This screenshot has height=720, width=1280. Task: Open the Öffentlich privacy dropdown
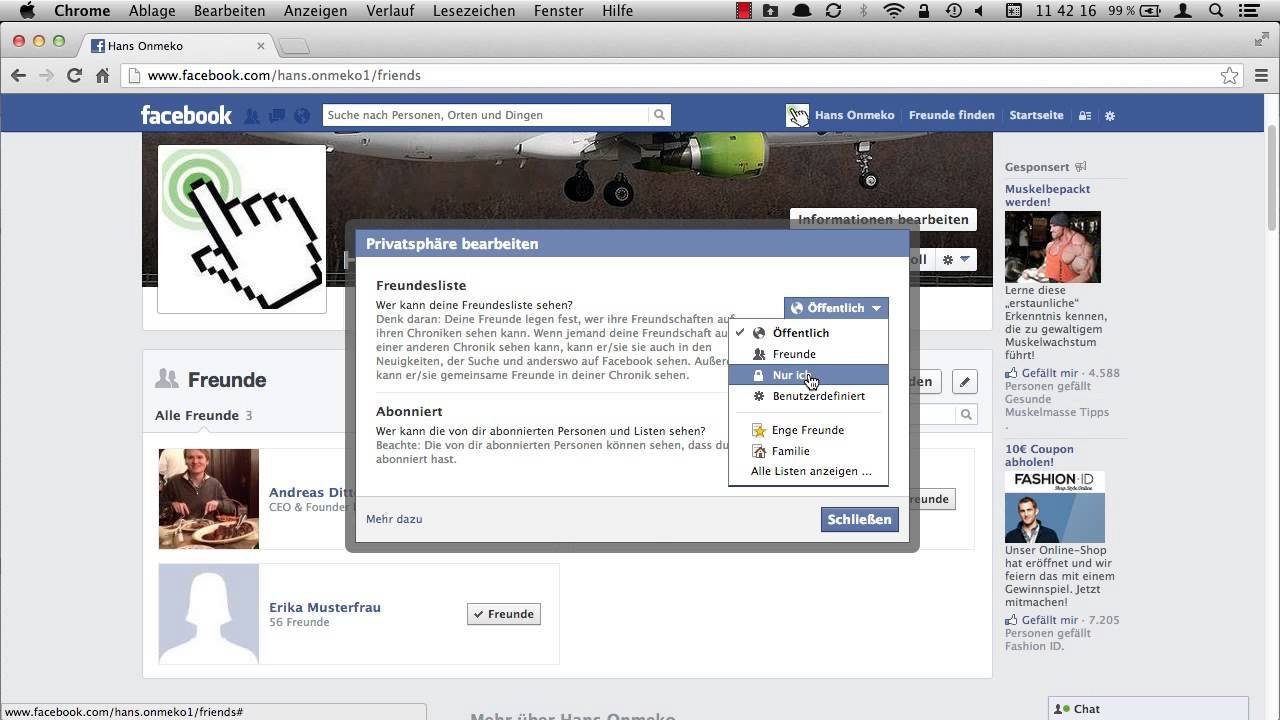(836, 308)
